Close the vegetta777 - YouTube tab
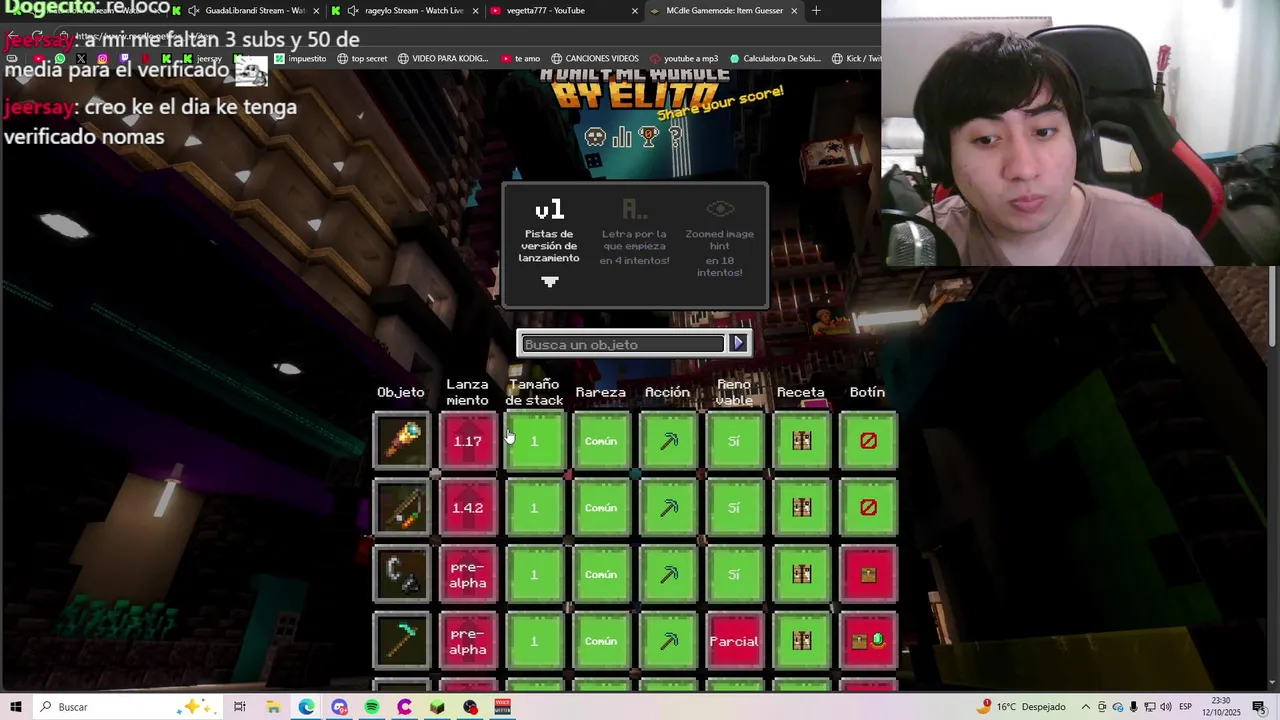Screen dimensions: 1280x720 click(634, 11)
